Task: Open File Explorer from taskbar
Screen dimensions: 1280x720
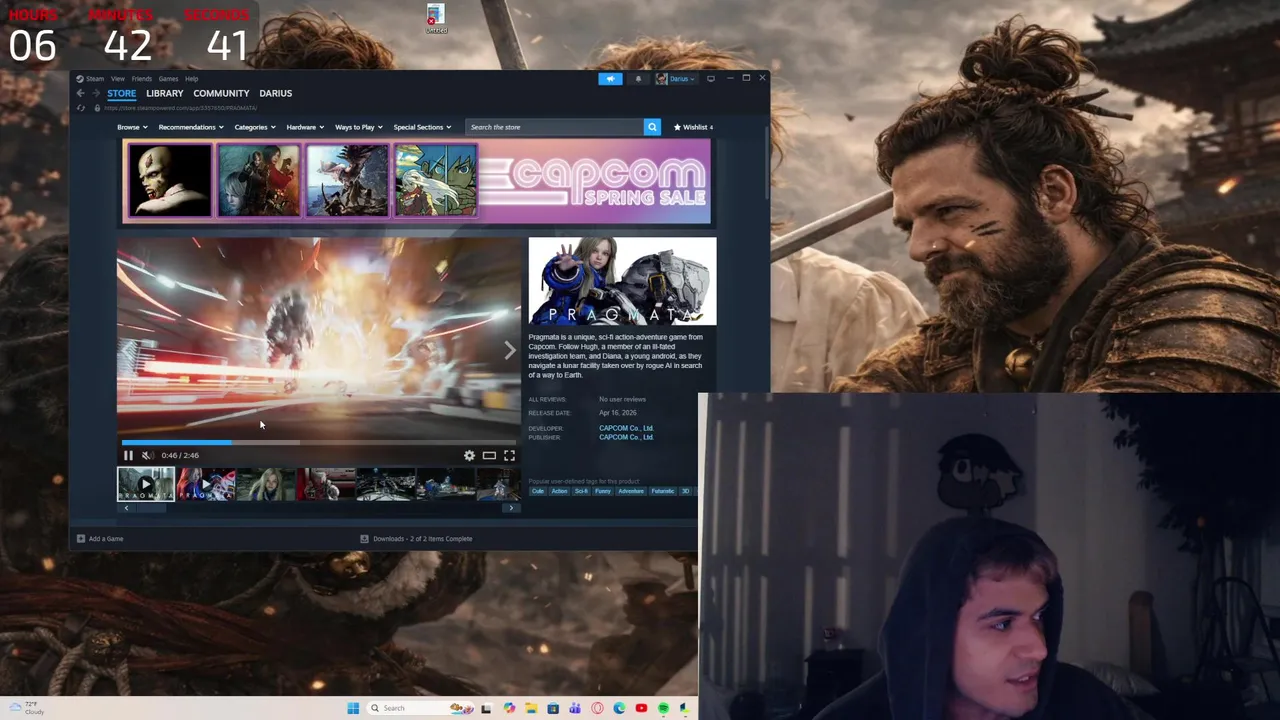Action: point(531,708)
